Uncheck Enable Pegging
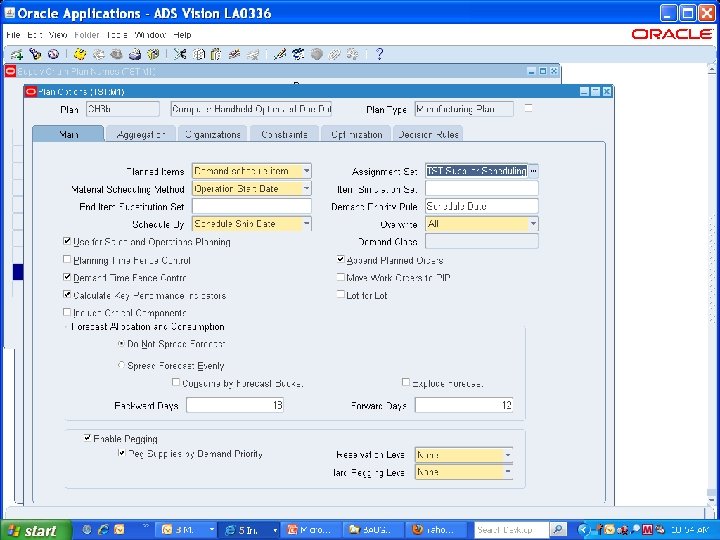 tap(87, 438)
